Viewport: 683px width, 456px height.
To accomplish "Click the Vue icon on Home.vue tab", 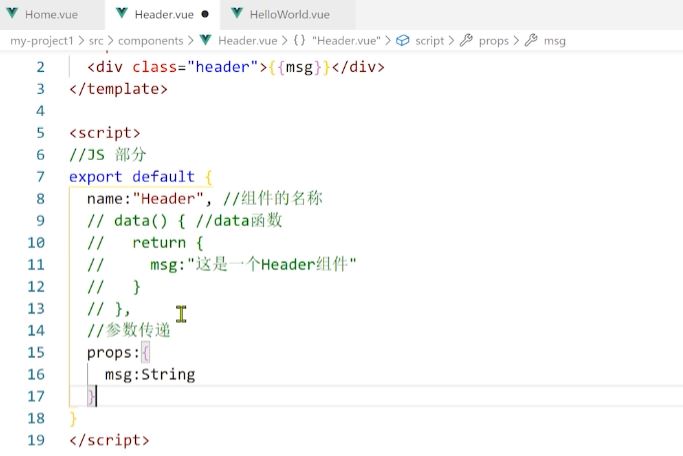I will click(x=12, y=15).
